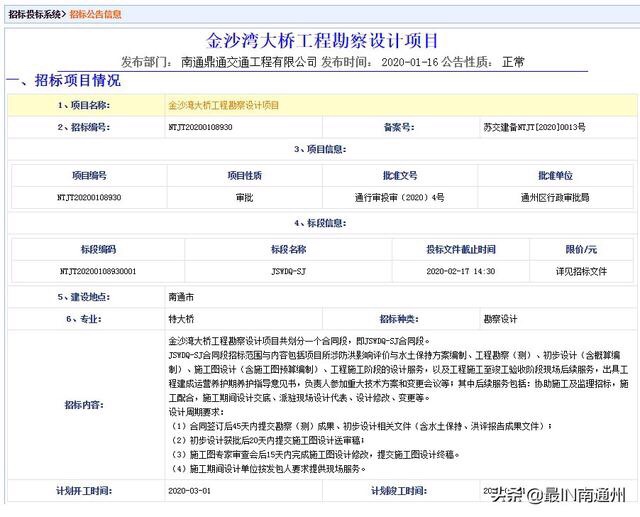Click the bid deadline 2020-02-17 14:30
This screenshot has height=517, width=640.
461,270
